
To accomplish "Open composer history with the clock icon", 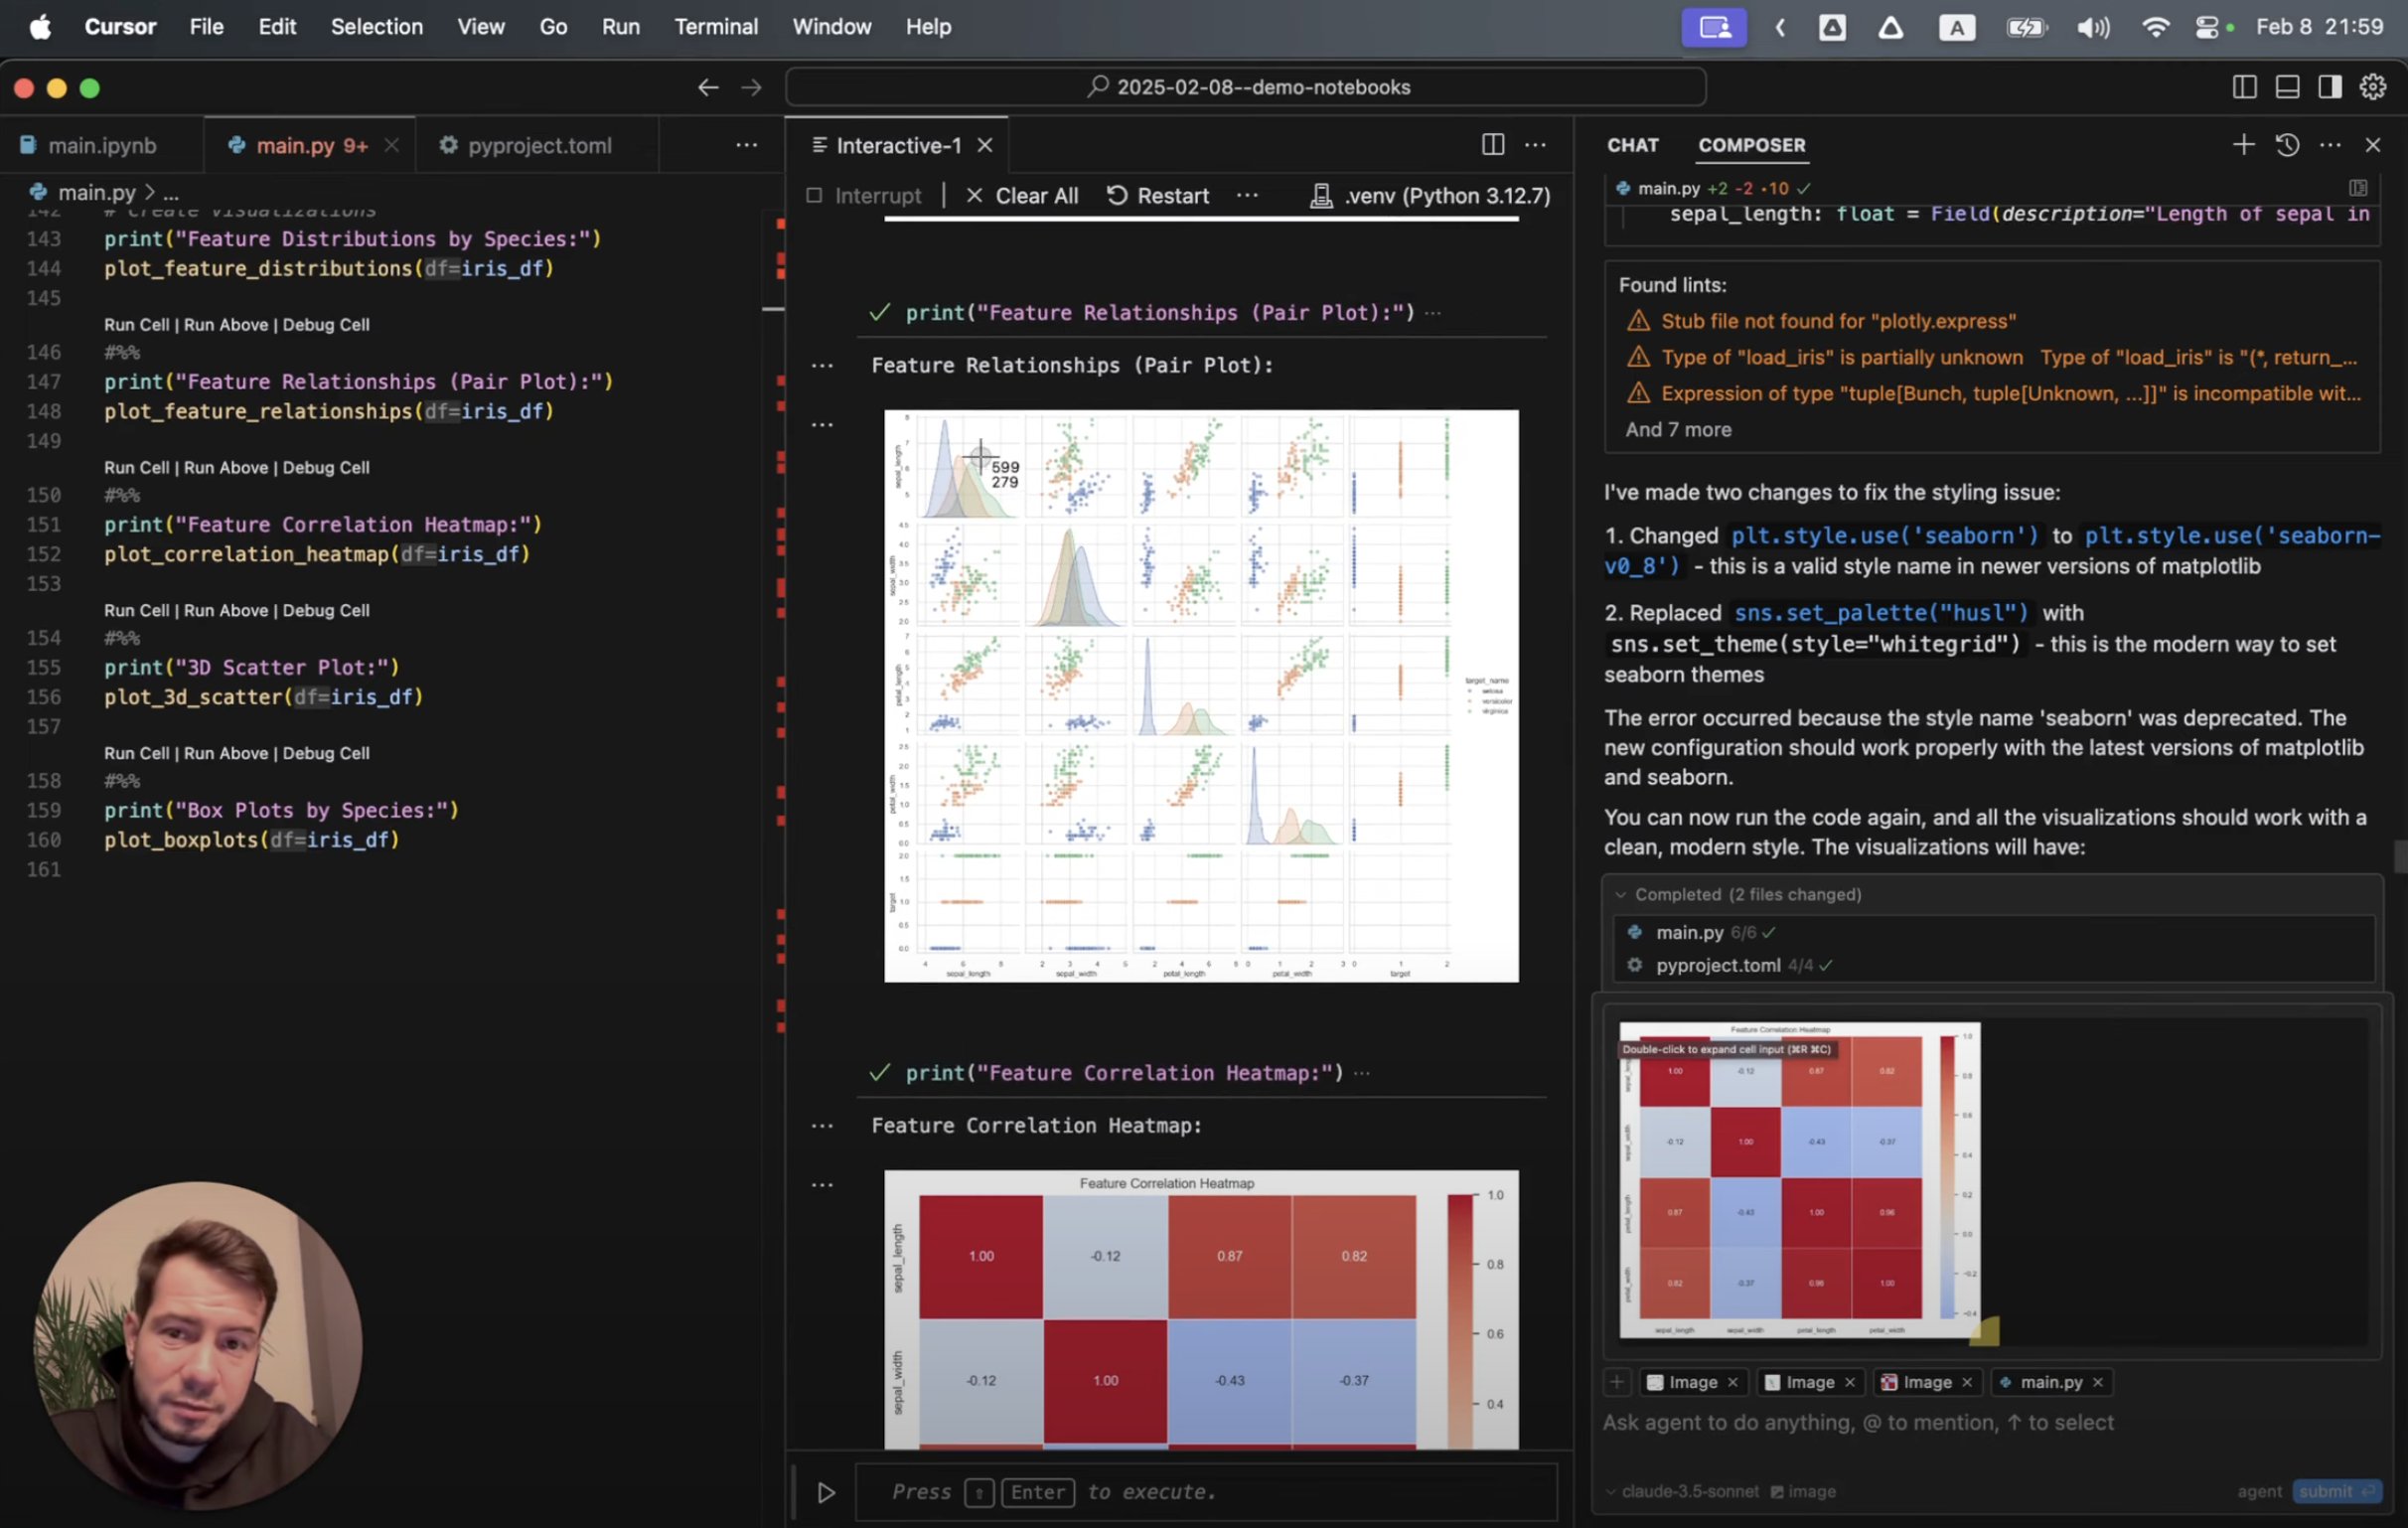I will pyautogui.click(x=2287, y=145).
